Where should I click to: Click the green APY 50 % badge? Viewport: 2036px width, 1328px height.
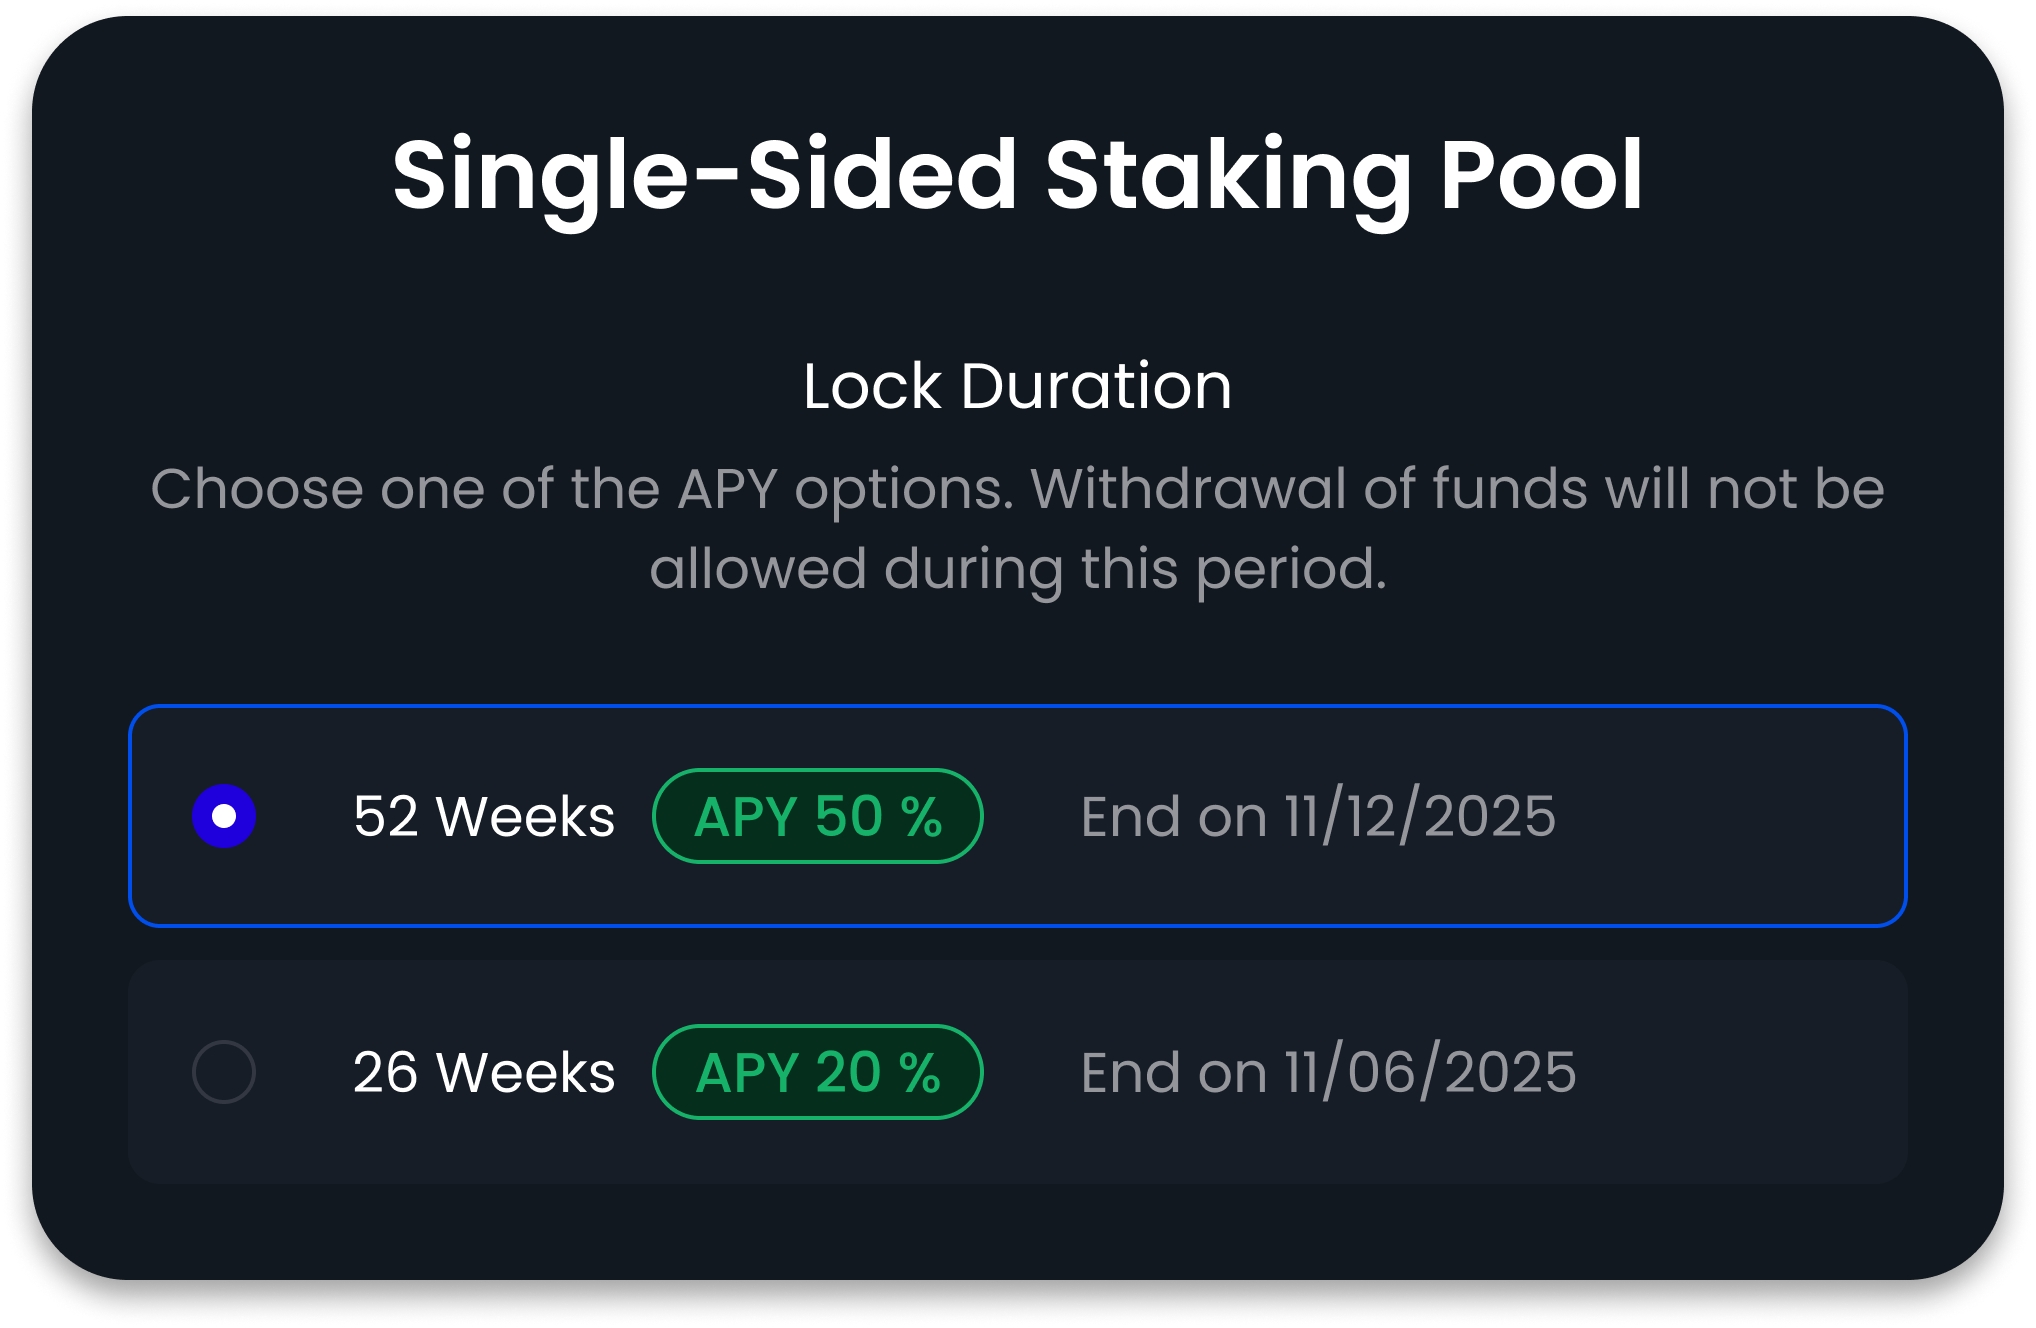pyautogui.click(x=817, y=816)
